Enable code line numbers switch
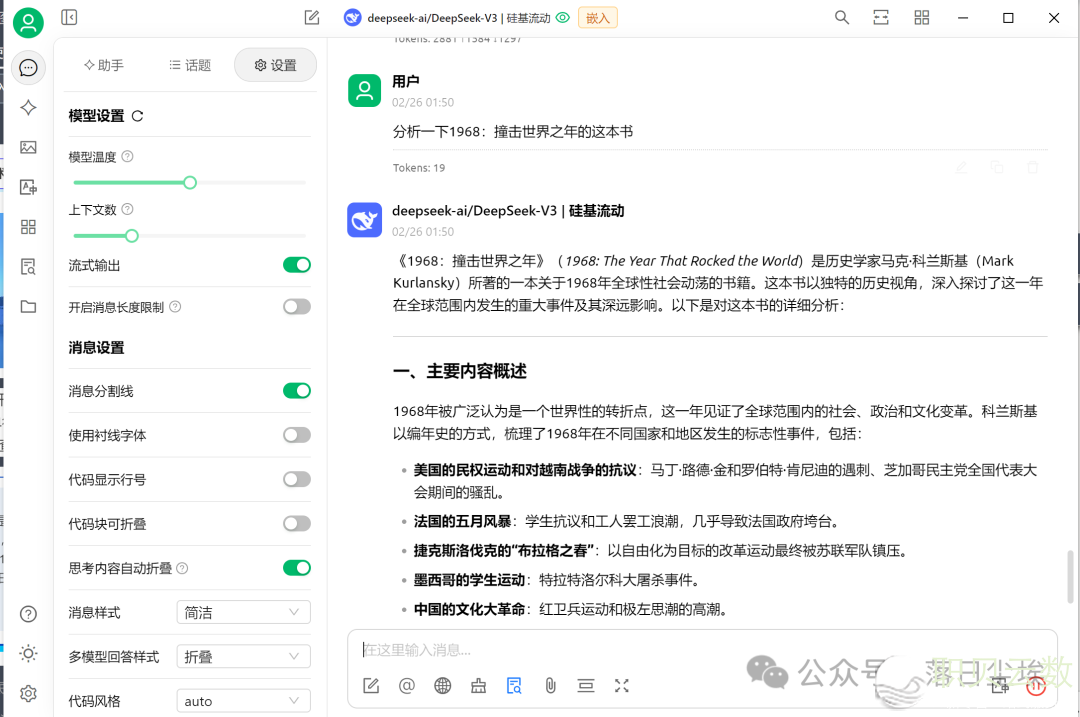The width and height of the screenshot is (1080, 717). 297,479
